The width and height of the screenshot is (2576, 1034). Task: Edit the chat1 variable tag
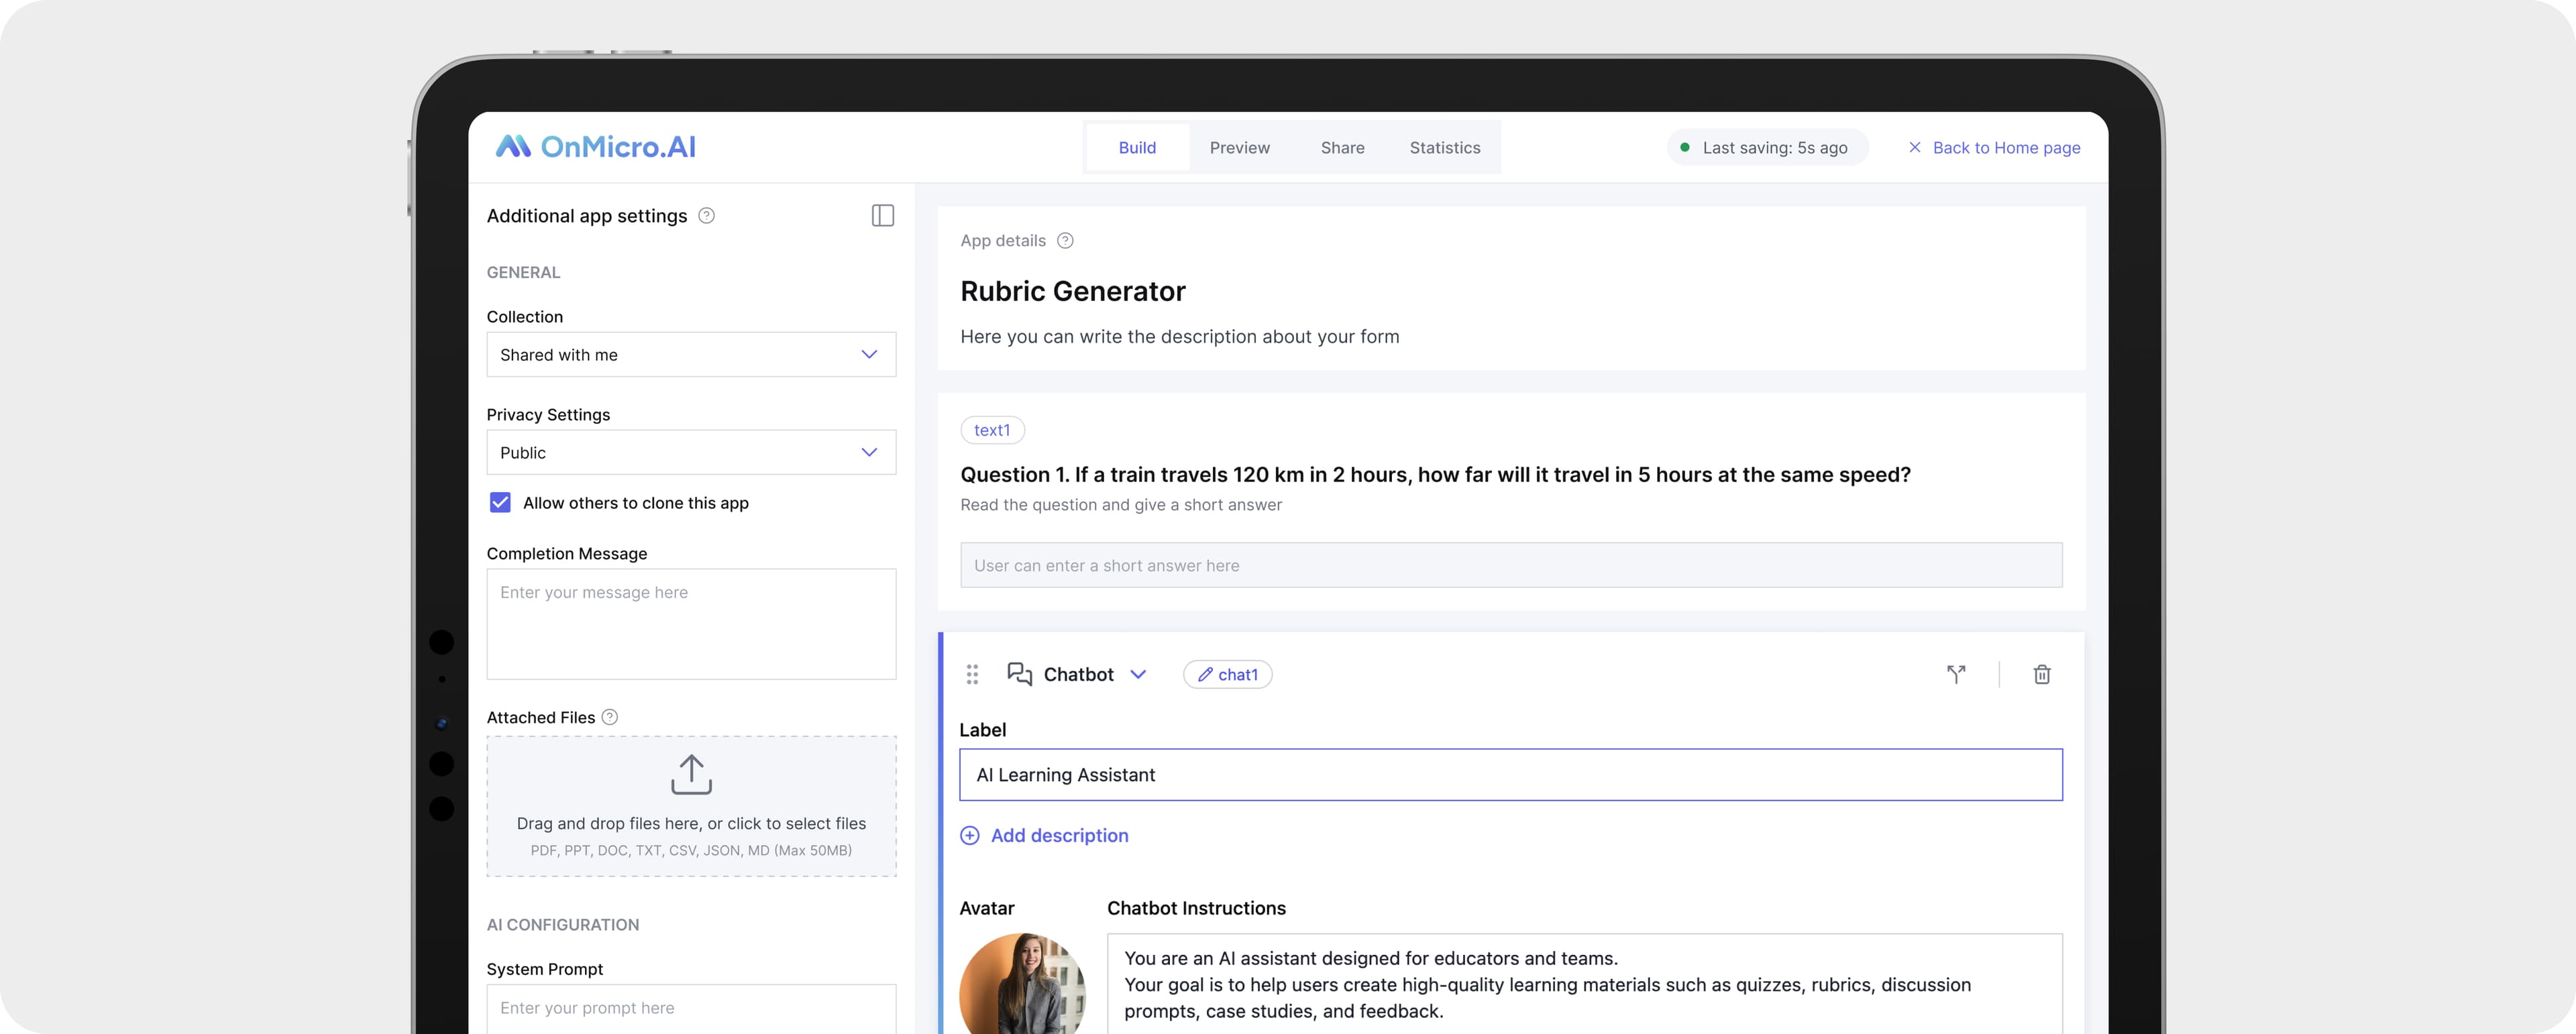tap(1227, 675)
